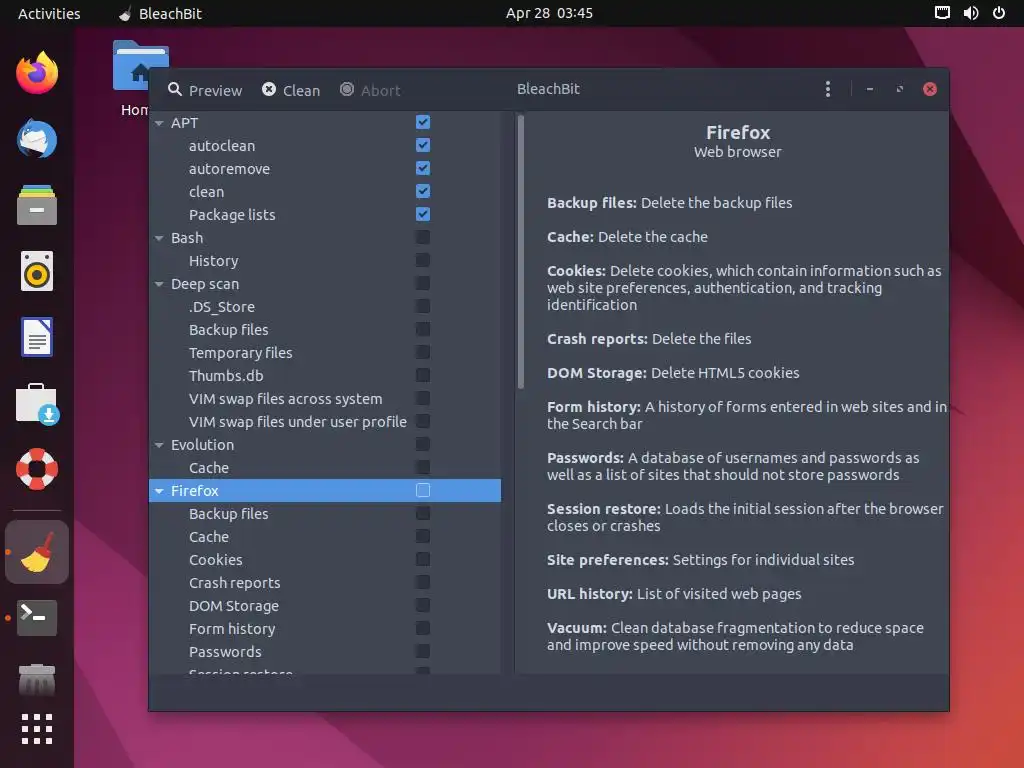
Task: Open LibreOffice Writer from the dock
Action: point(37,337)
